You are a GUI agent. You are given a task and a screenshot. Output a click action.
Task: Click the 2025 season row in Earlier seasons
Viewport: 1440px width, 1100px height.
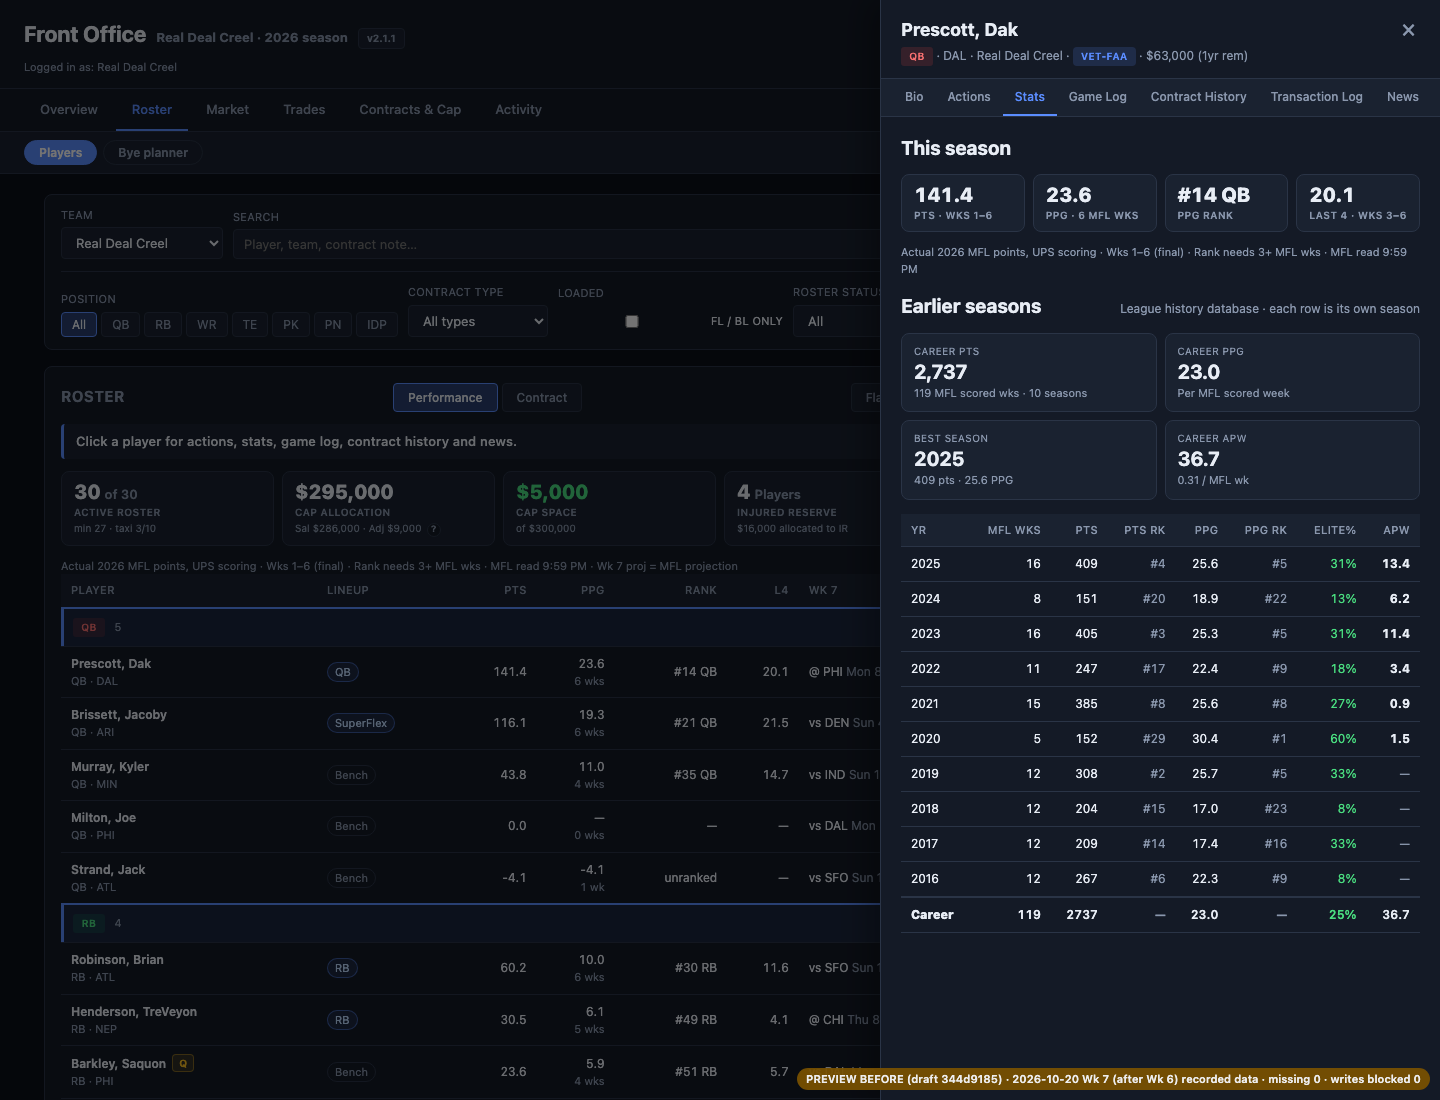(1160, 564)
